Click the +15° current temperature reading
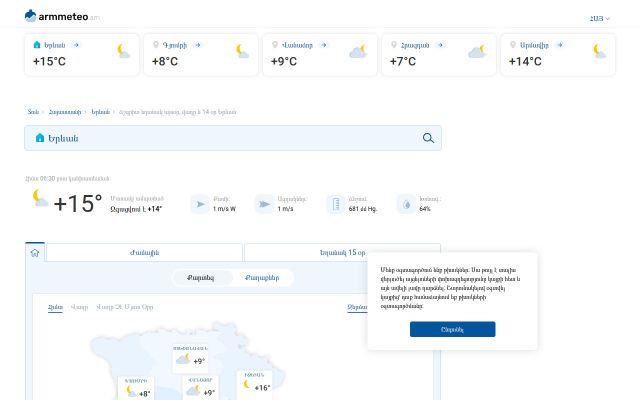Screen dimensions: 640x400 pos(78,203)
